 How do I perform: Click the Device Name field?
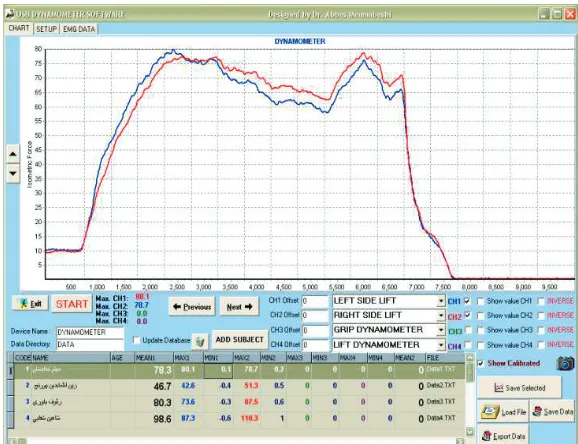[x=90, y=332]
